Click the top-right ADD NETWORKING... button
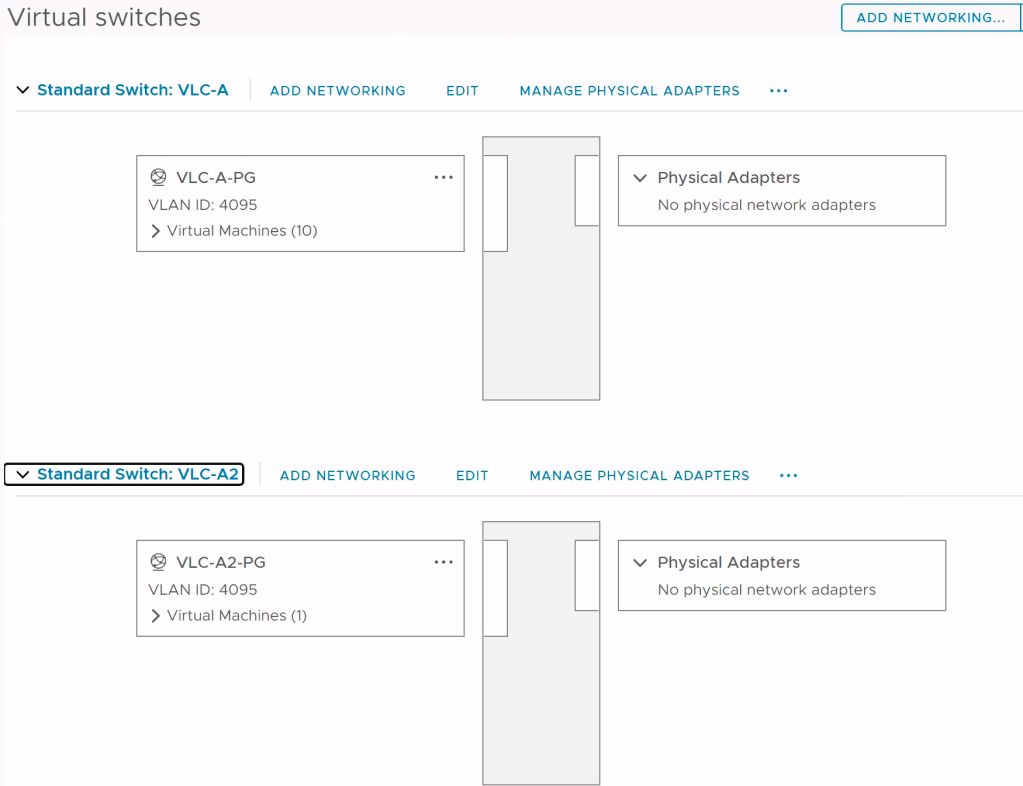Image resolution: width=1023 pixels, height=786 pixels. pos(930,17)
